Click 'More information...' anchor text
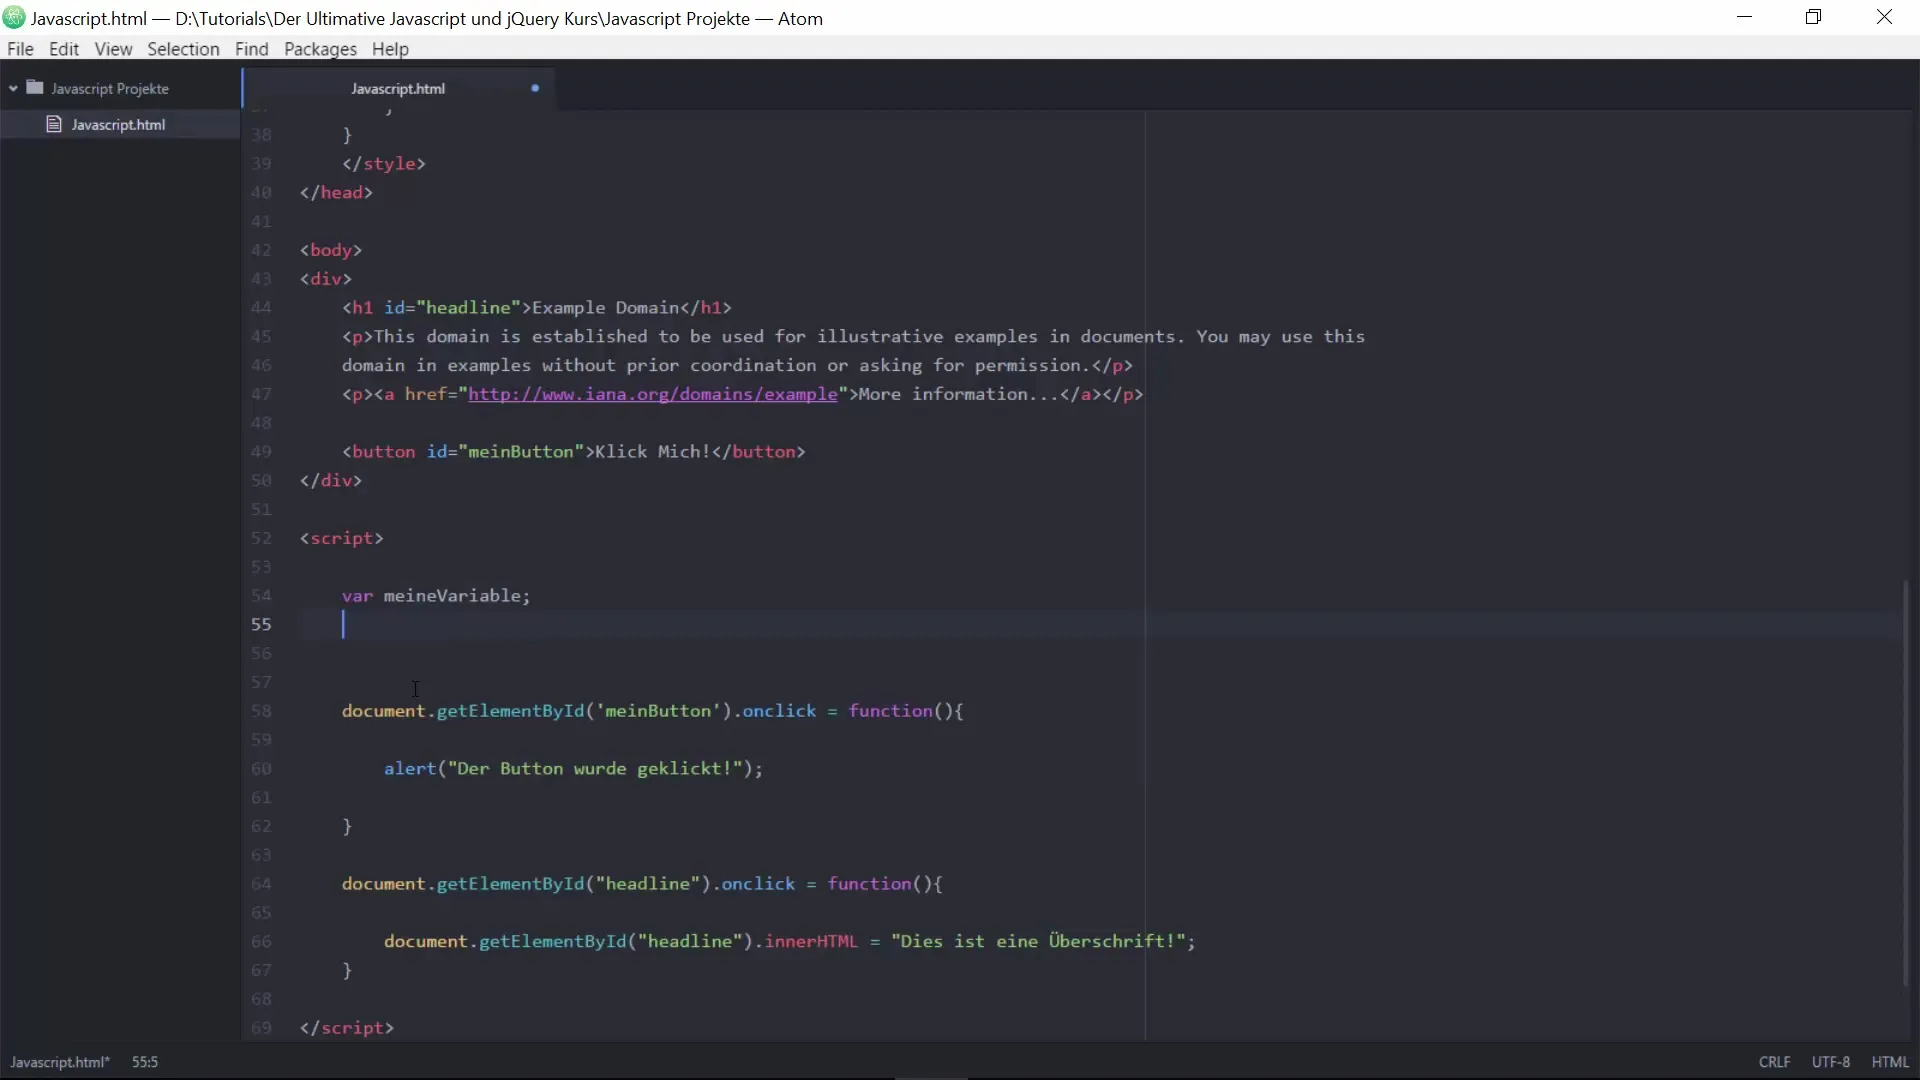This screenshot has height=1080, width=1920. pyautogui.click(x=959, y=394)
